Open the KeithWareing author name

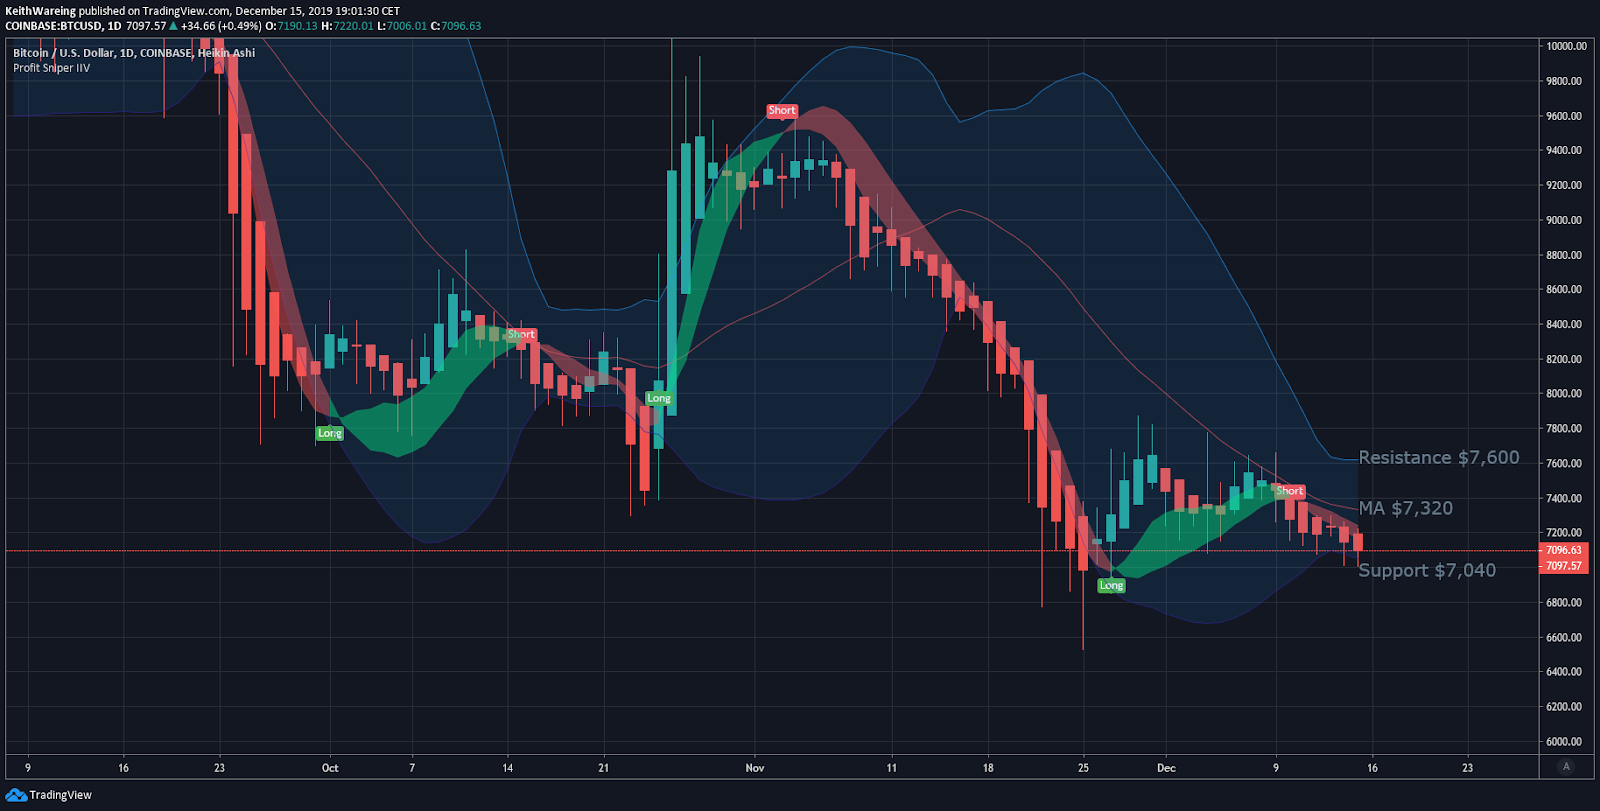(x=40, y=11)
